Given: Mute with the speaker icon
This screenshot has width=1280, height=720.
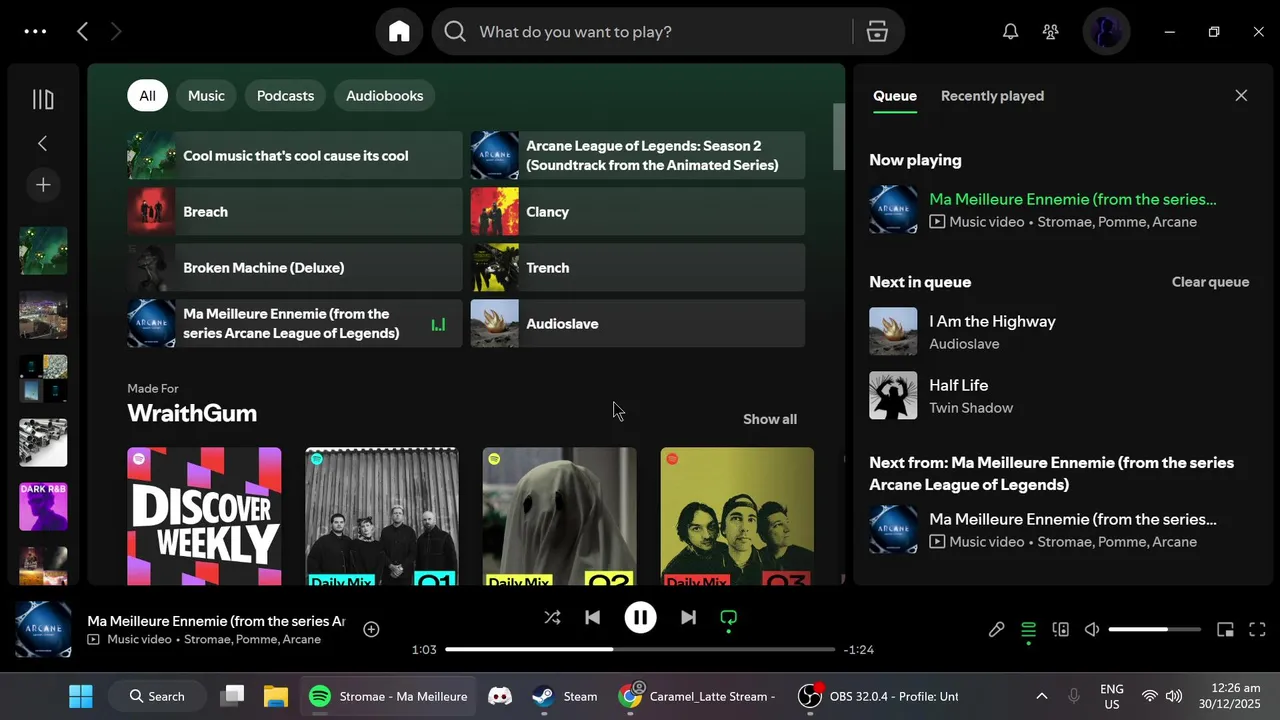Looking at the screenshot, I should [1092, 629].
